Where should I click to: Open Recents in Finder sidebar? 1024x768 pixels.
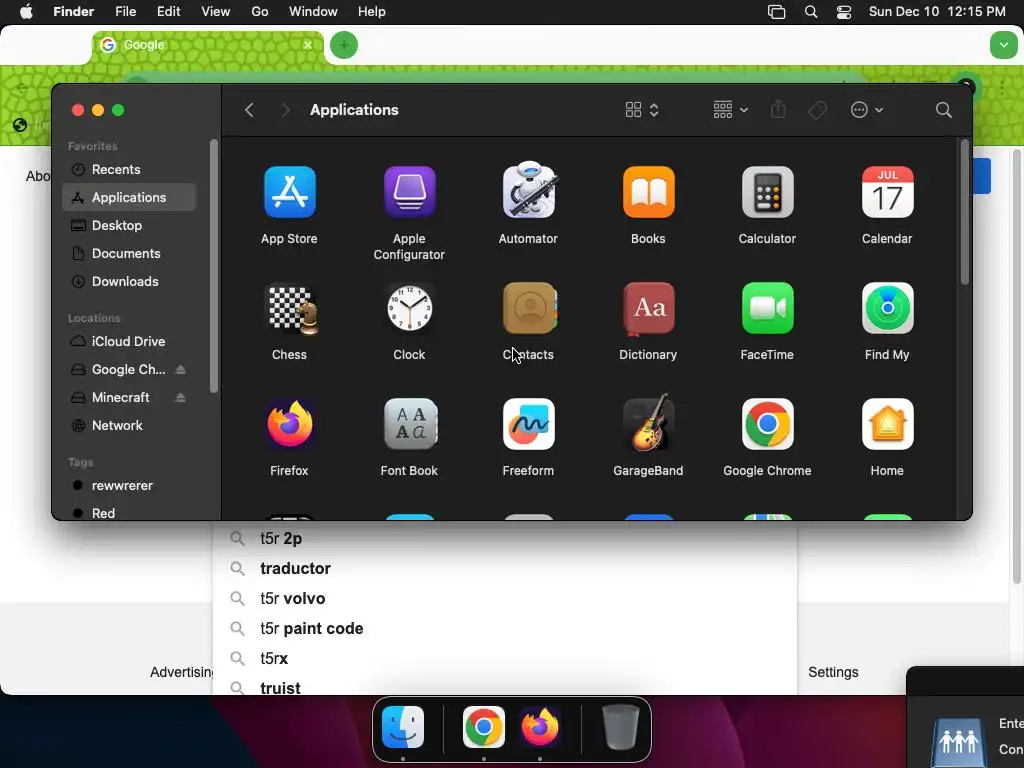(x=129, y=170)
